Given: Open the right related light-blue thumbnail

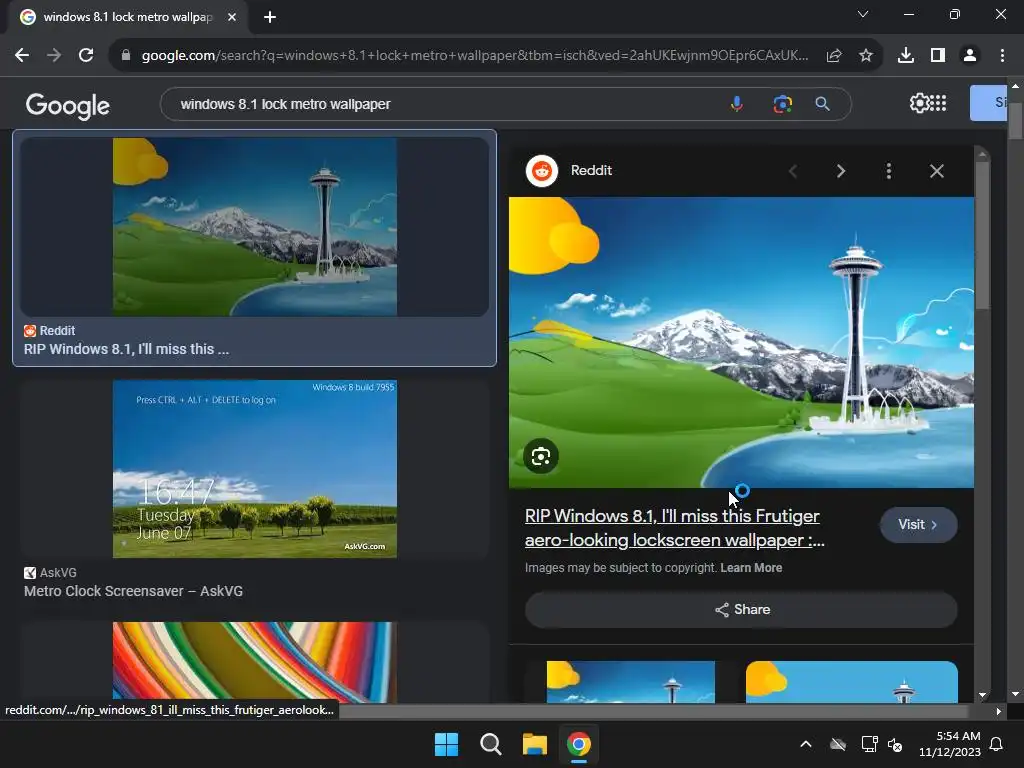Looking at the screenshot, I should click(852, 682).
